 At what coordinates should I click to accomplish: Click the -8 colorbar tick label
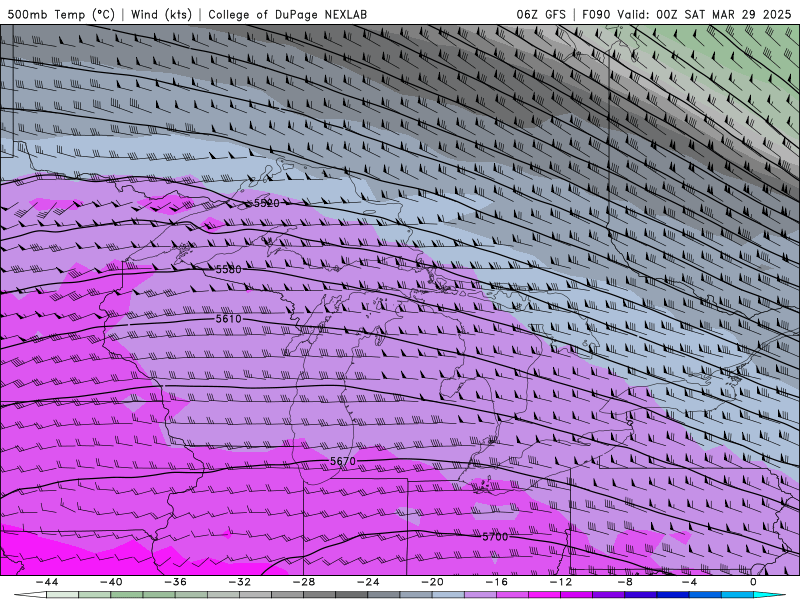point(625,582)
